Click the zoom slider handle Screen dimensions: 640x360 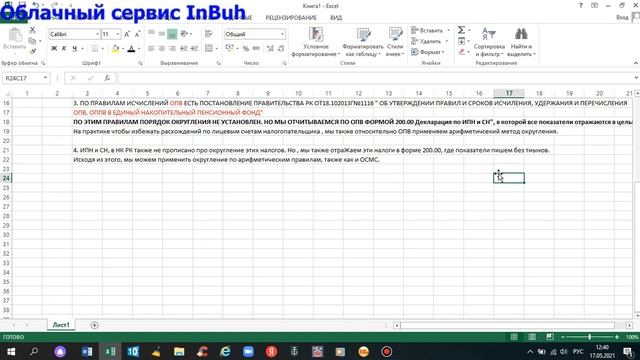click(x=589, y=337)
